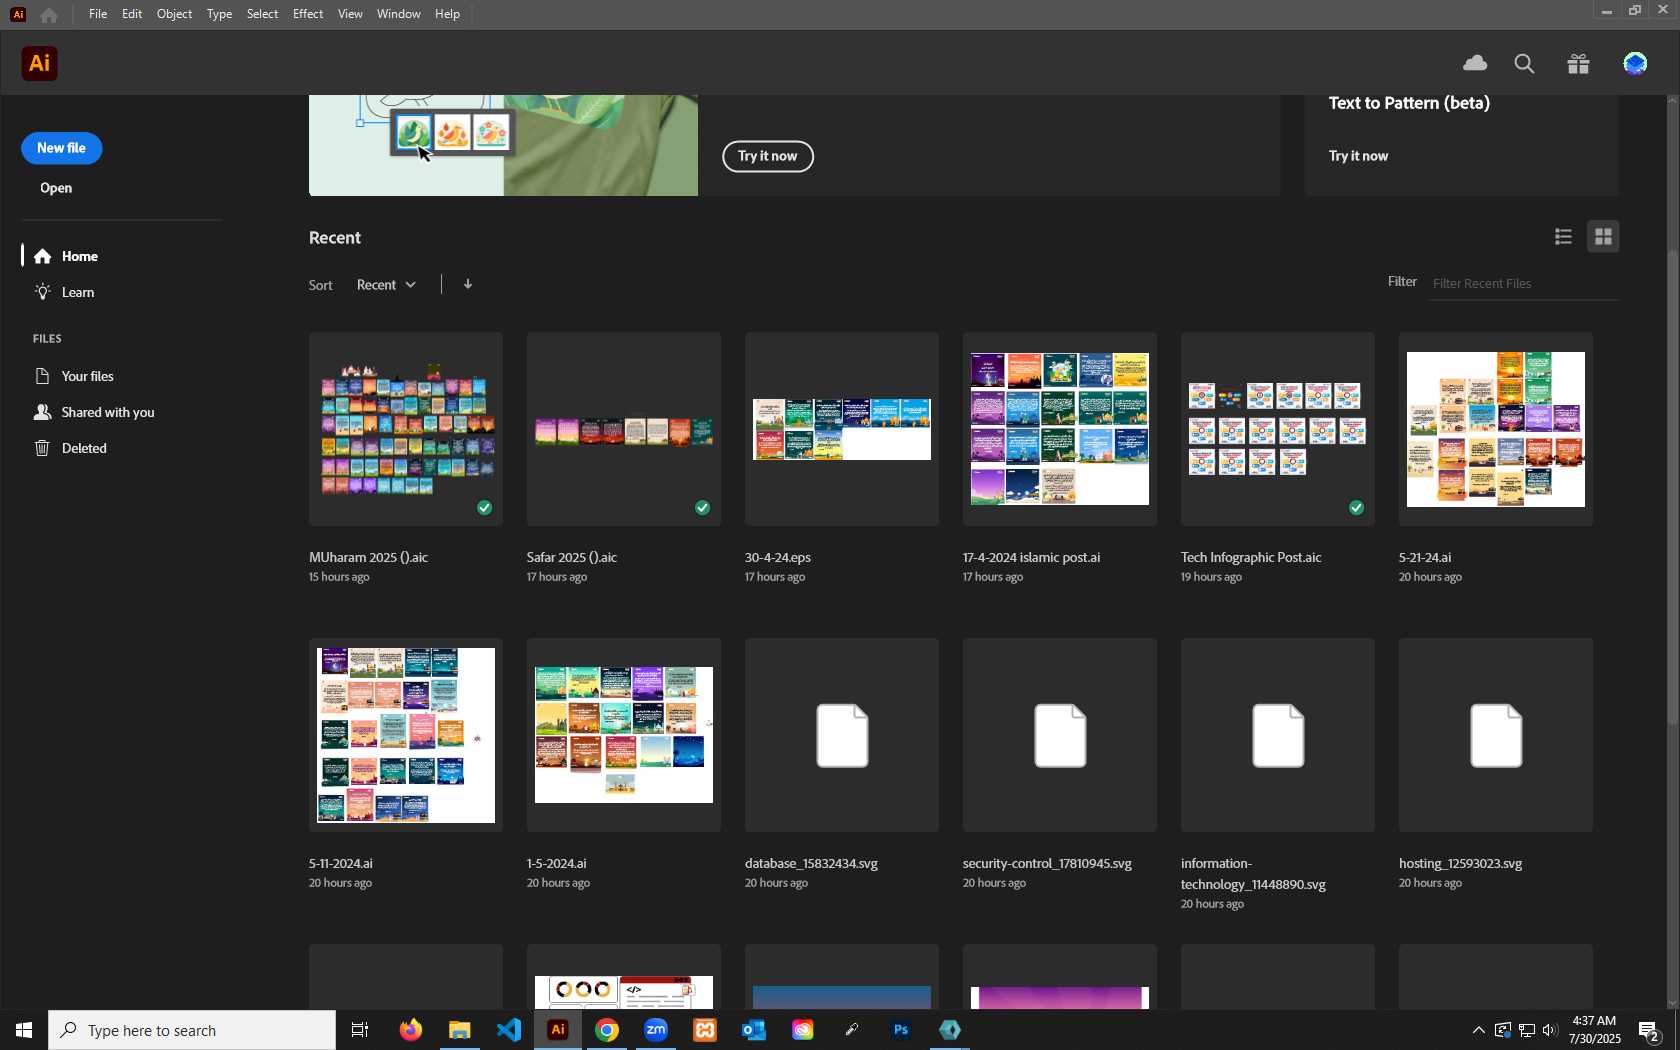Click the Adobe Illustrator Ai logo
This screenshot has width=1680, height=1050.
pos(39,63)
